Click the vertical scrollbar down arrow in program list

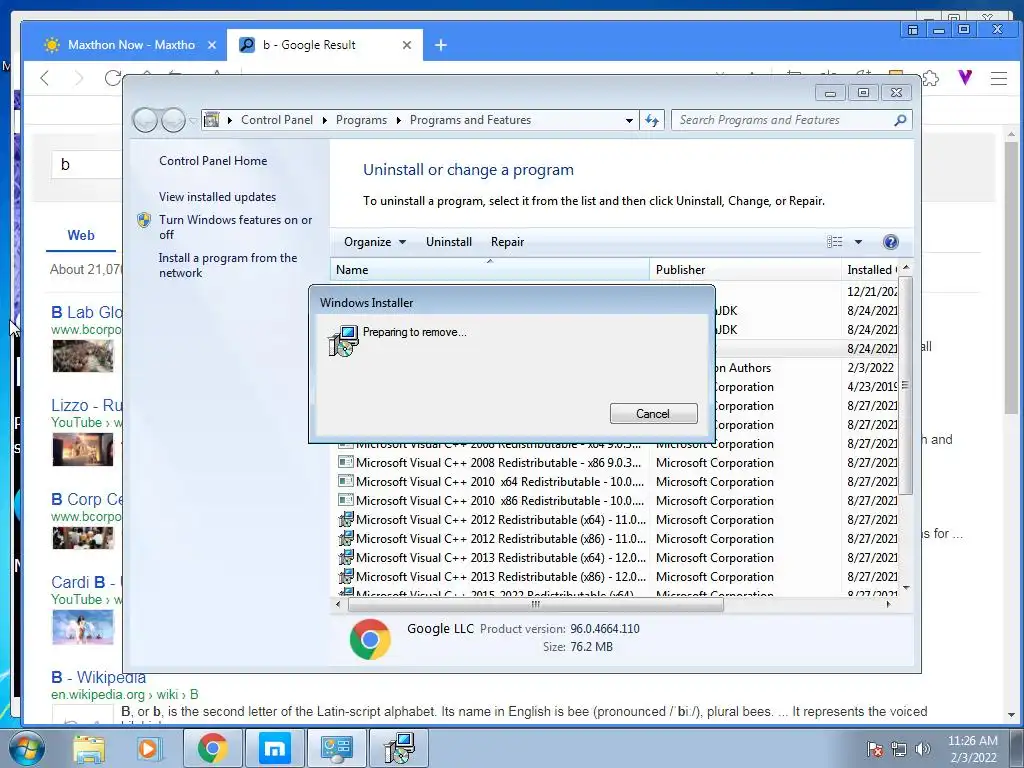click(x=905, y=588)
